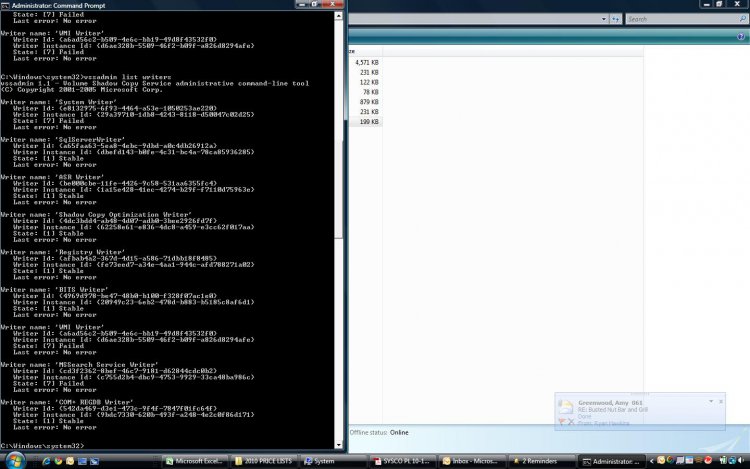Switch to 2010 PRICE LISTS folder window
This screenshot has width=750, height=469.
(x=264, y=461)
